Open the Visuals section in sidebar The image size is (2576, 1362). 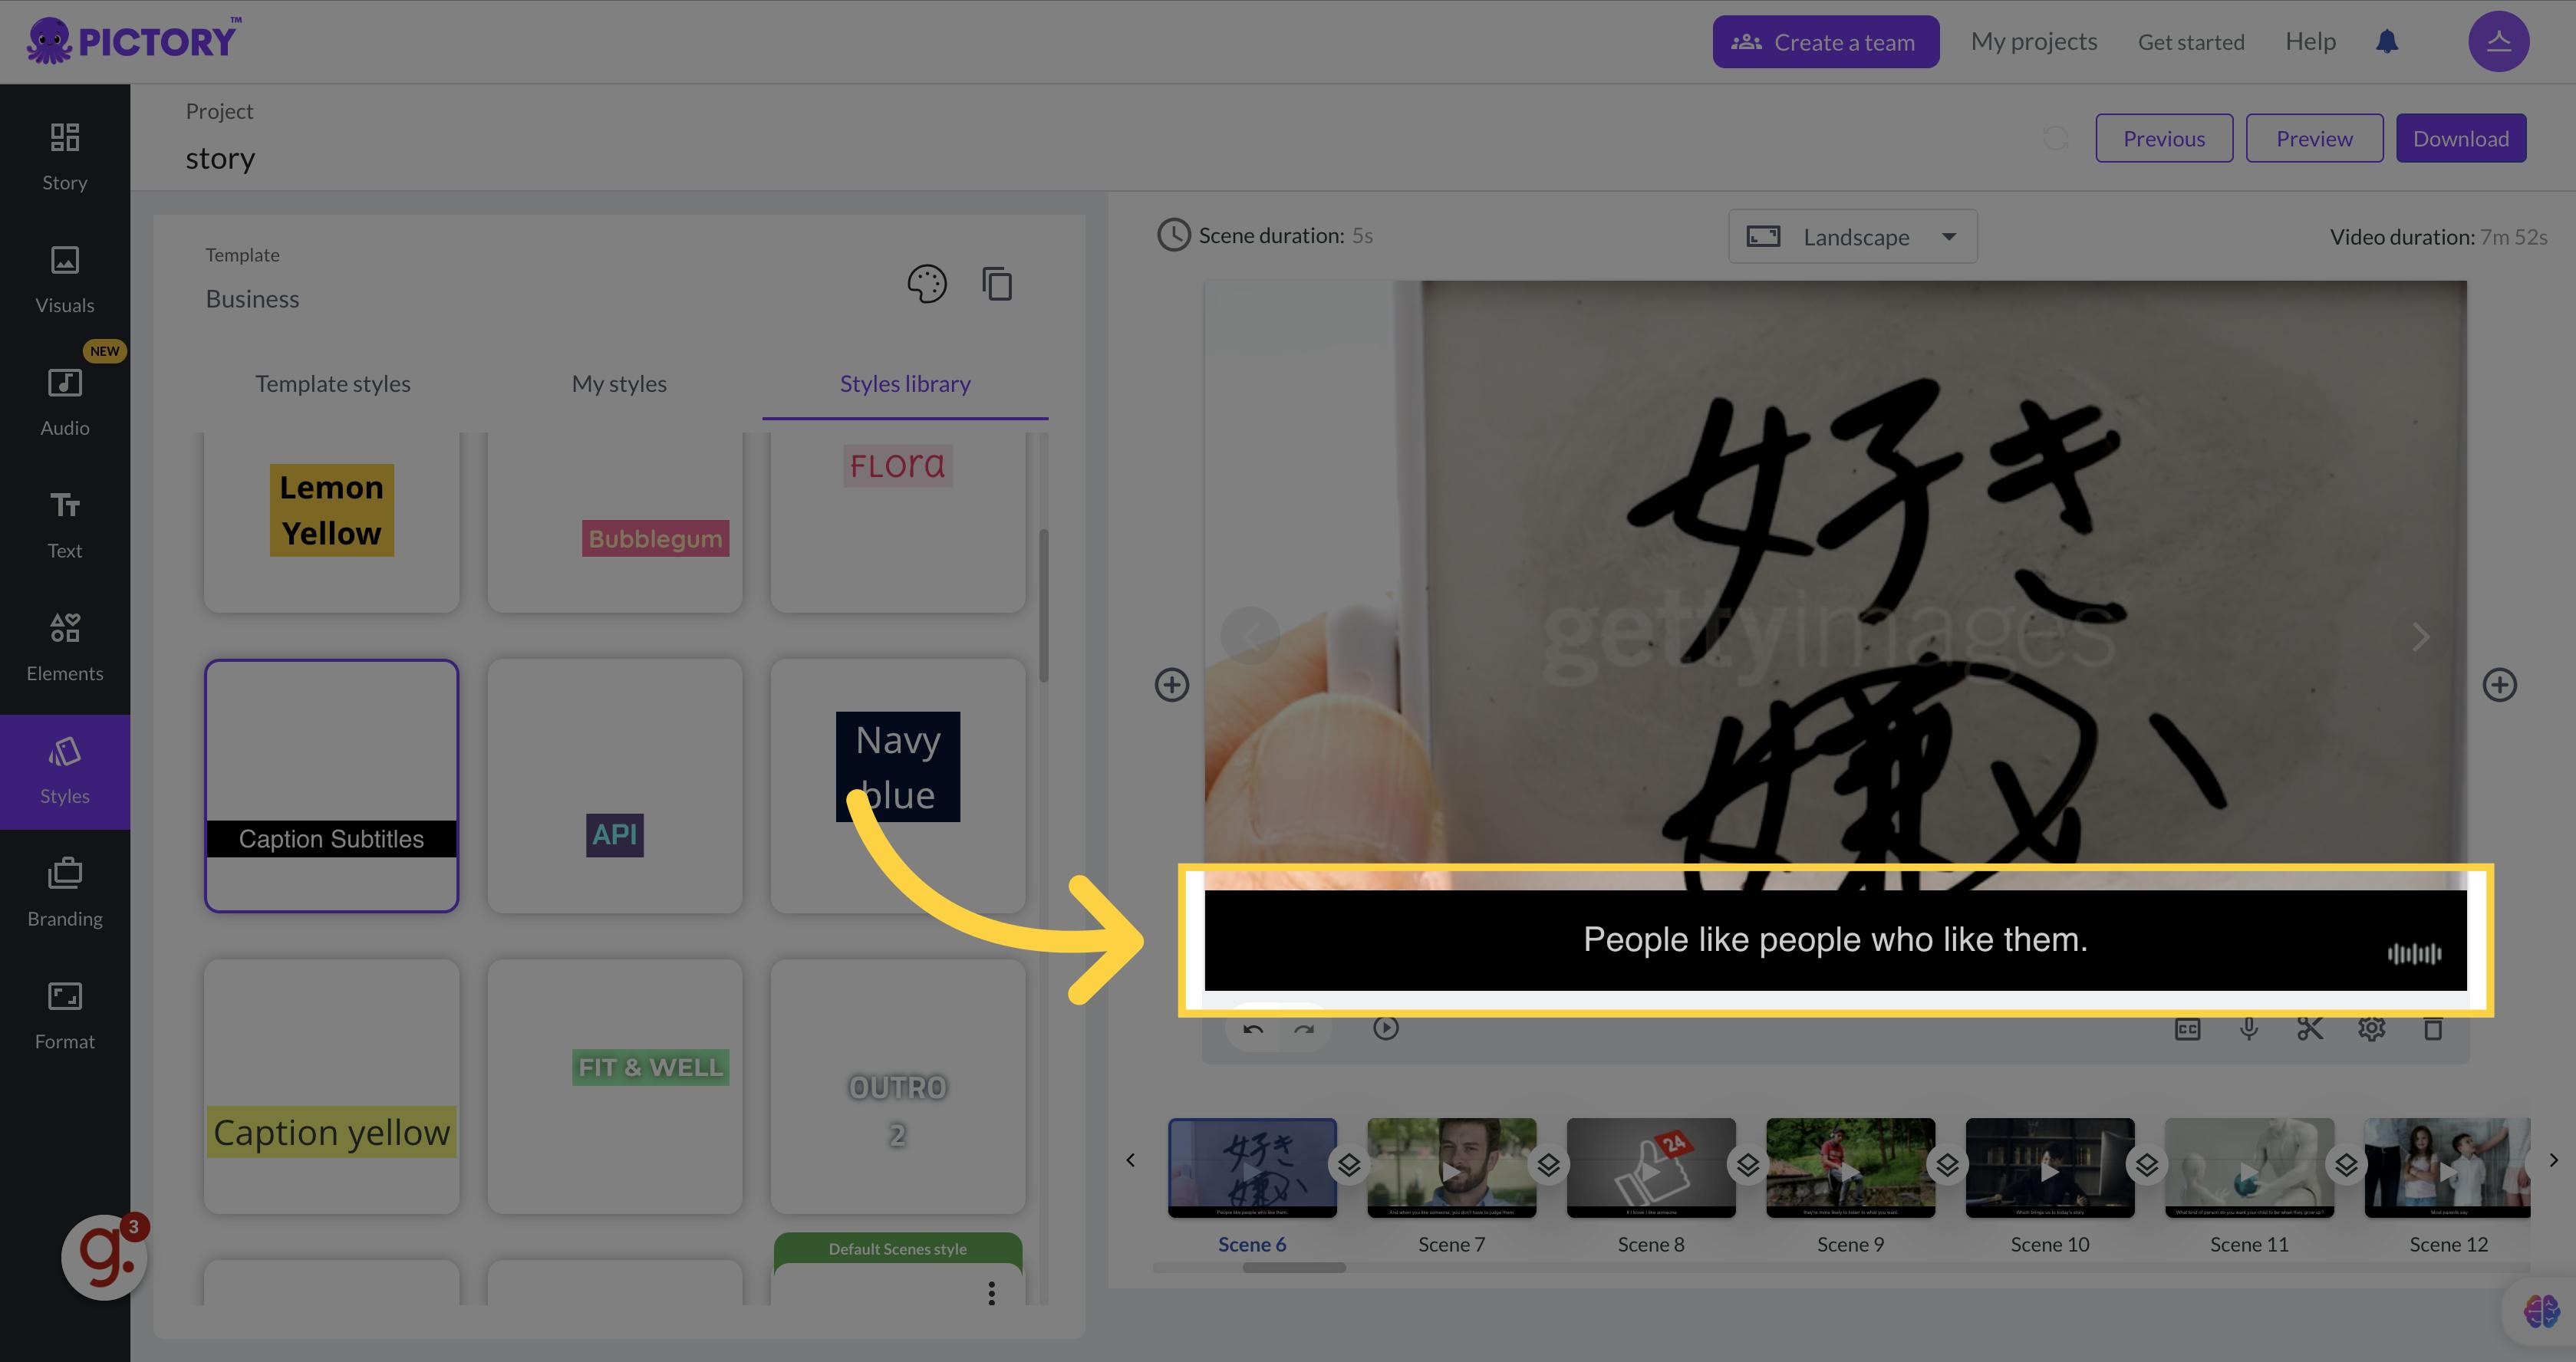pyautogui.click(x=65, y=280)
